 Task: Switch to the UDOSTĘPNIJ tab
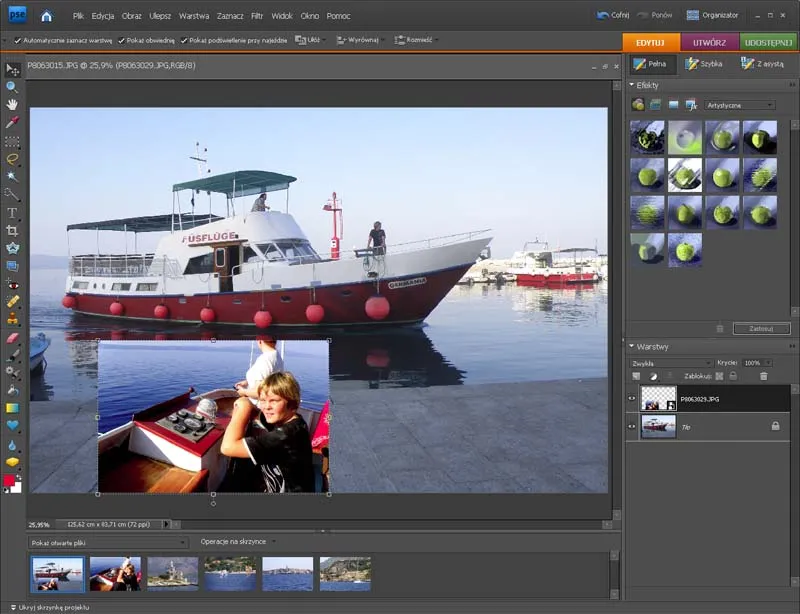point(768,42)
